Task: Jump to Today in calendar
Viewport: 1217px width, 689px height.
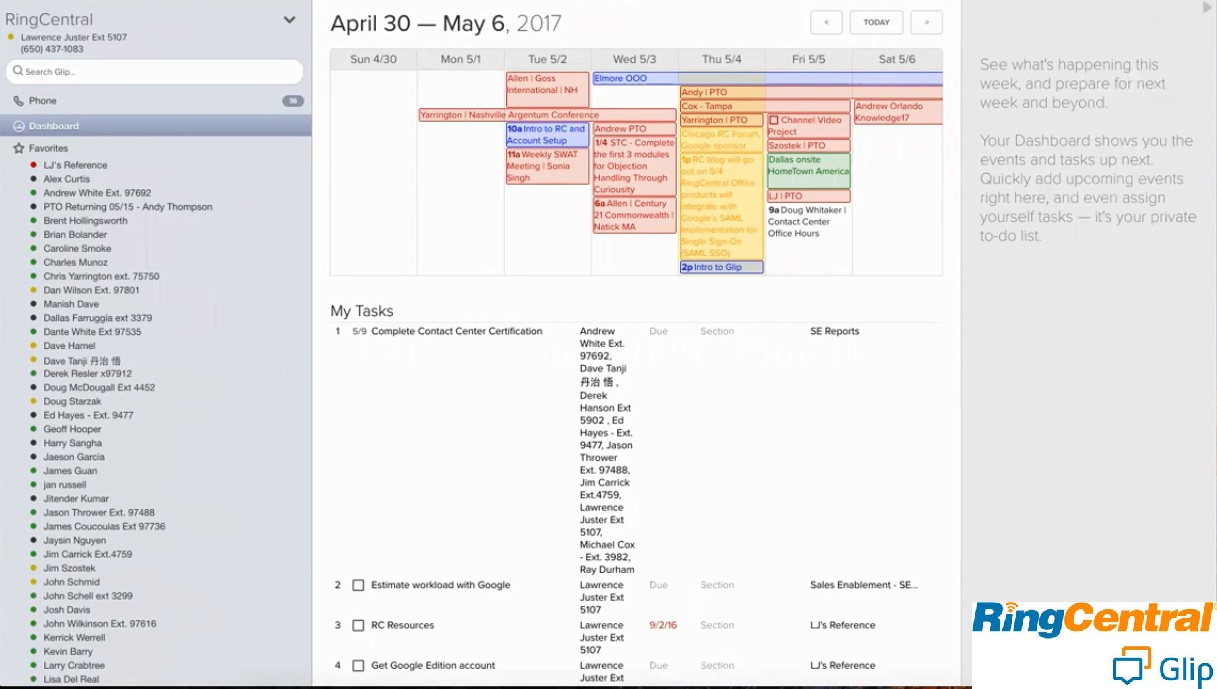Action: point(876,22)
